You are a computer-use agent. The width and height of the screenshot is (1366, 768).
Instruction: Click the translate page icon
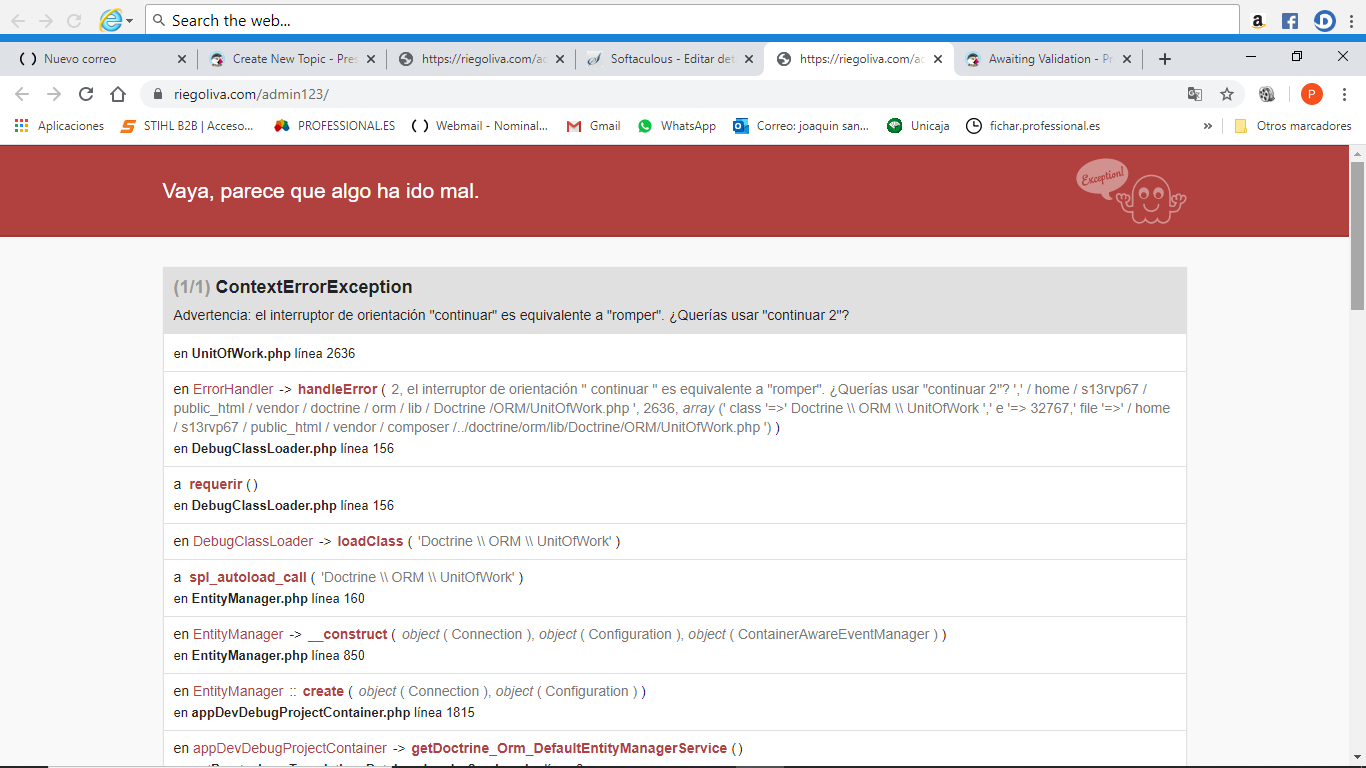coord(1195,94)
